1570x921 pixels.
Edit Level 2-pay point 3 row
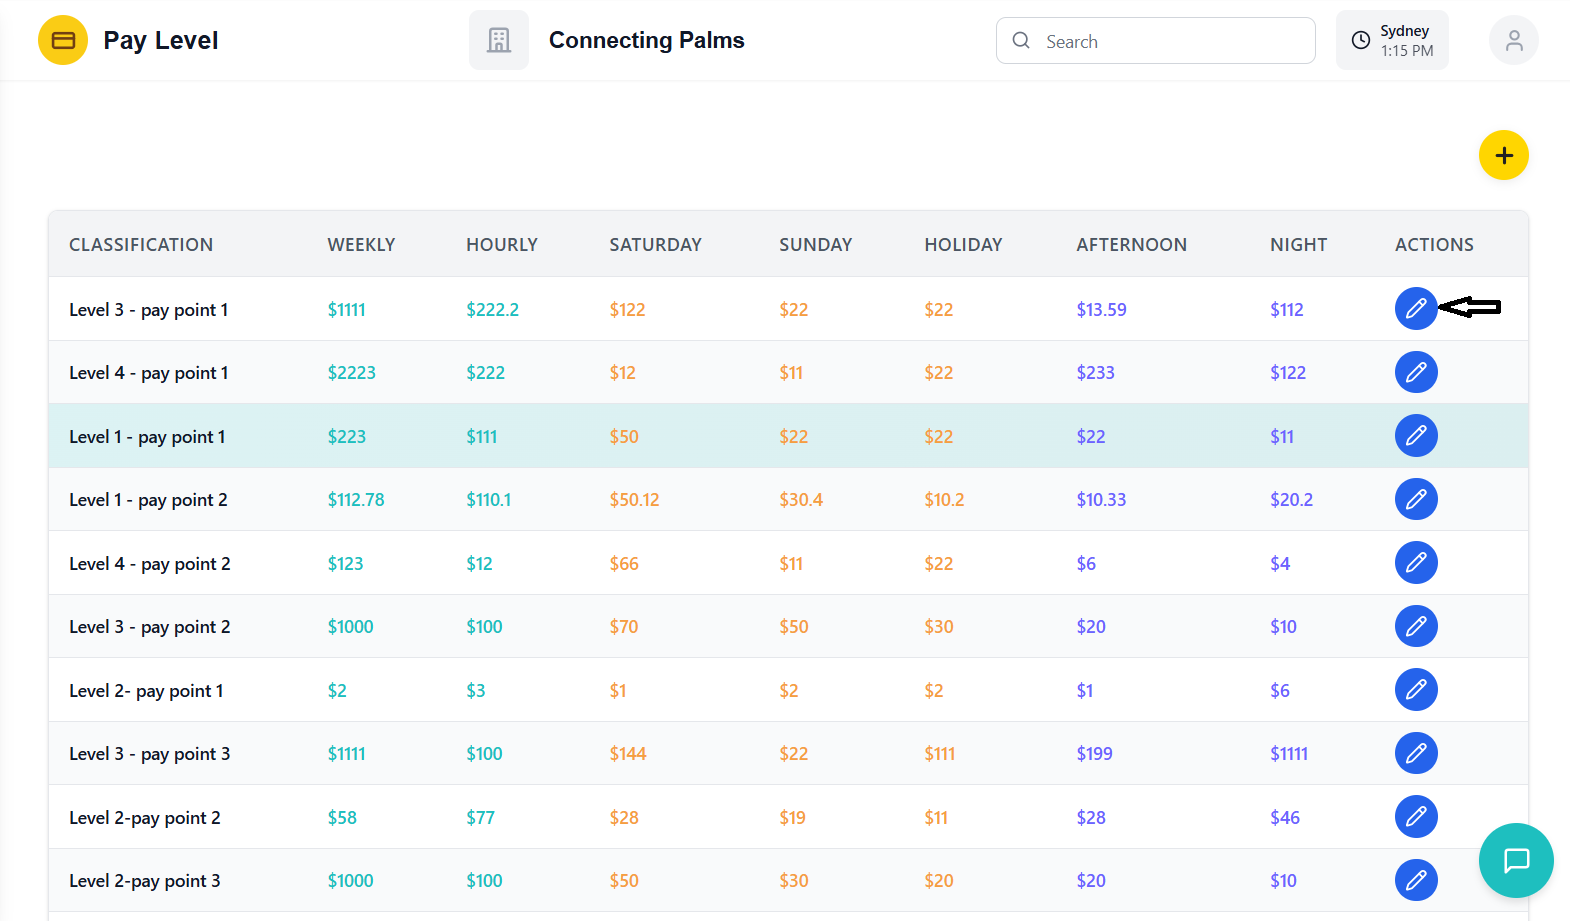(1415, 880)
